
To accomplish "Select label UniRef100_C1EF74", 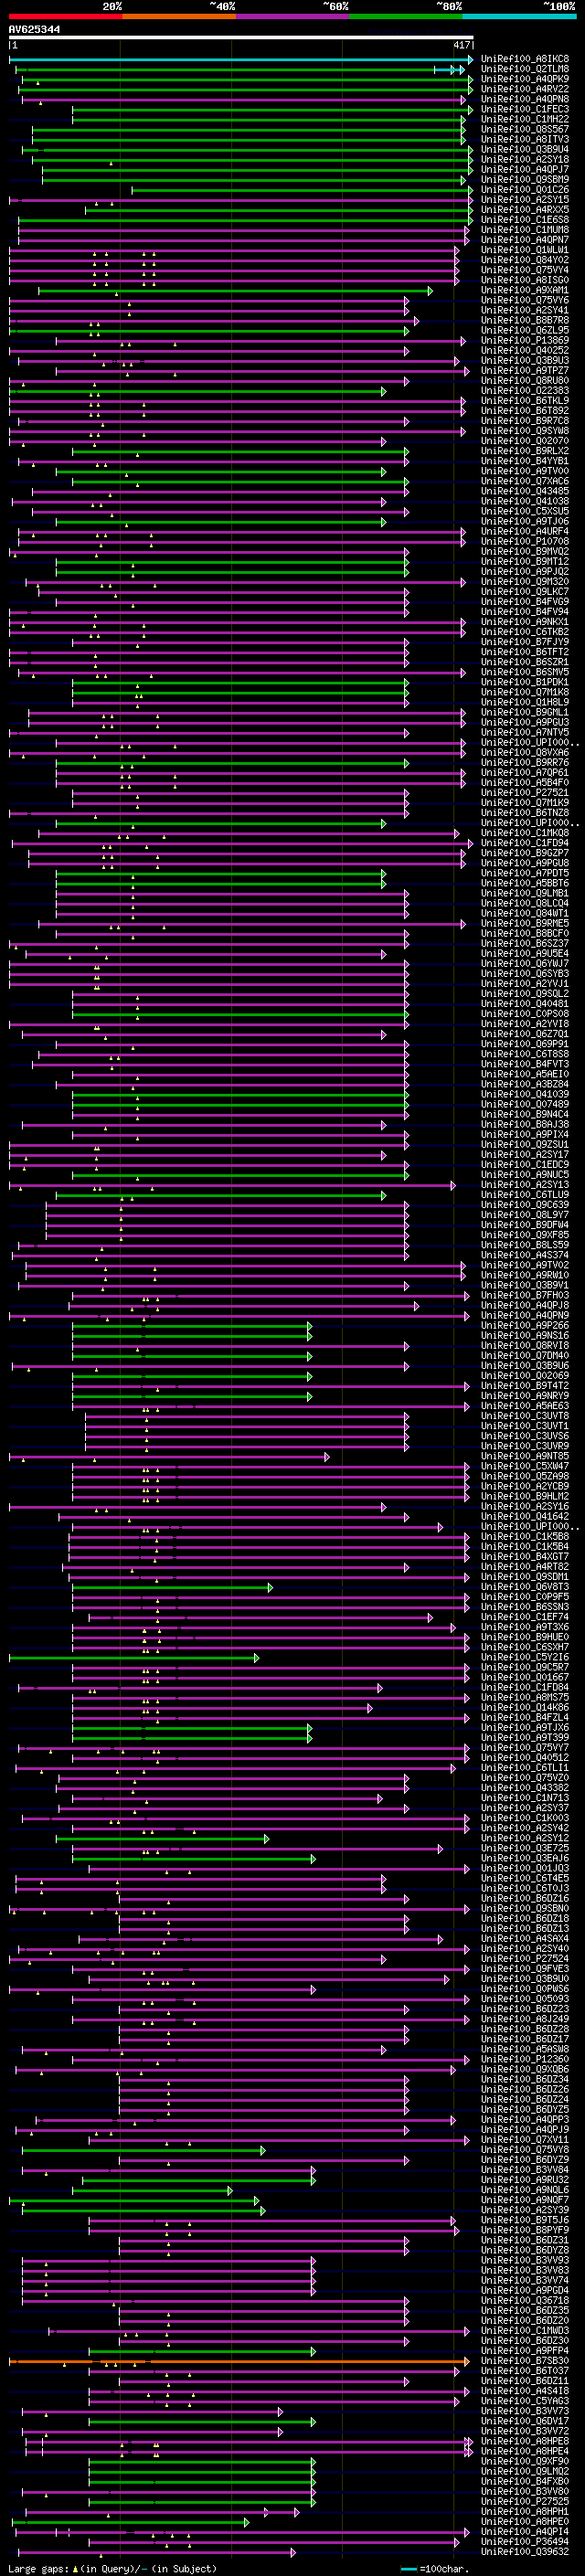I will [525, 1617].
